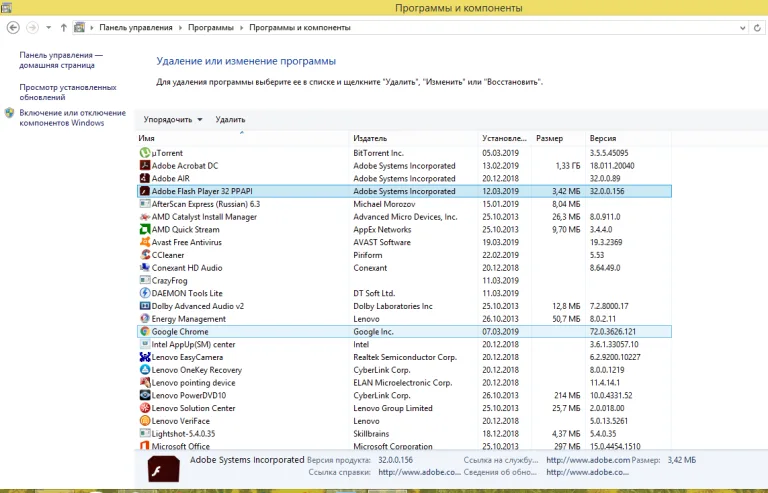The image size is (768, 493).
Task: Open Панель управления домашняя страница link
Action: coord(61,60)
